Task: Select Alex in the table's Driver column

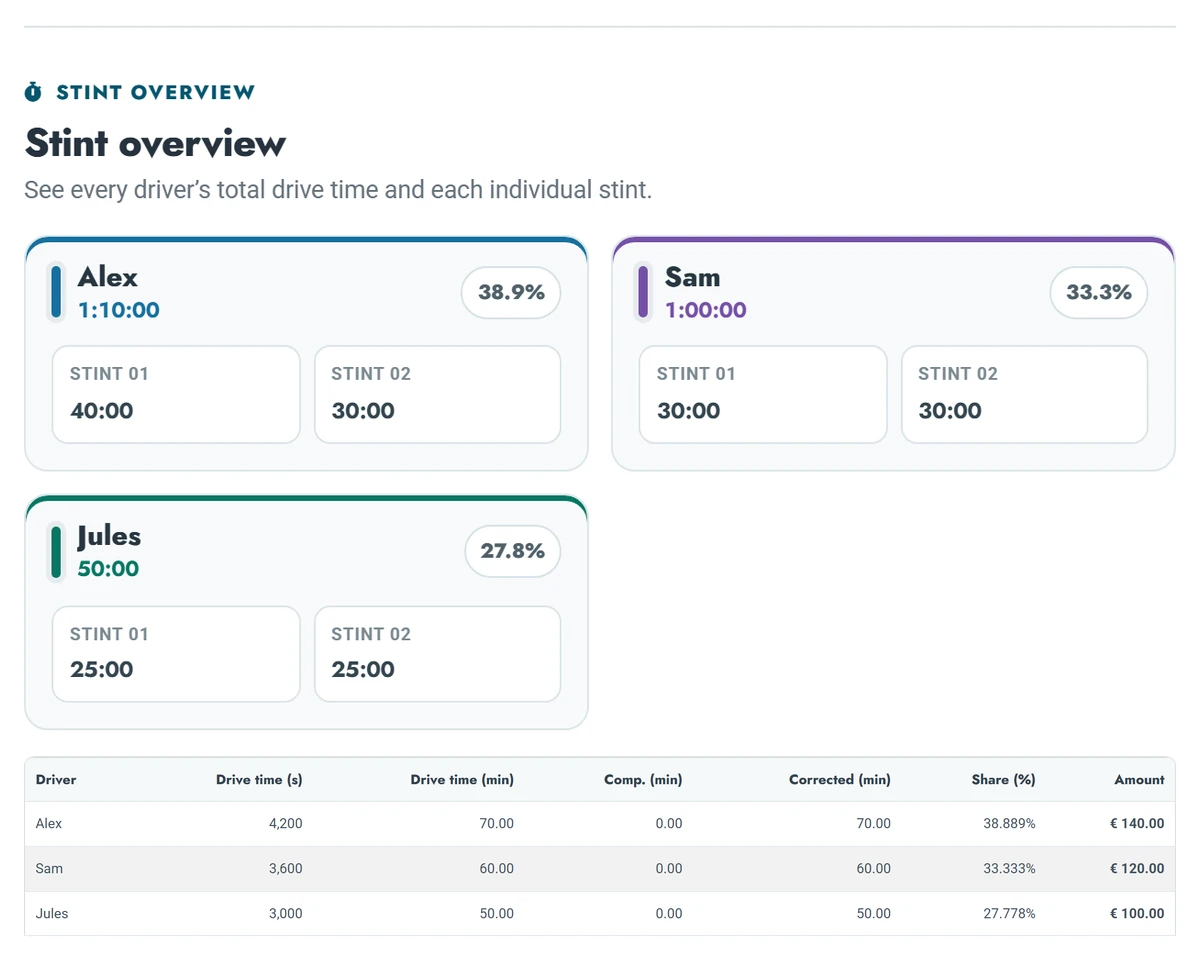Action: [x=49, y=824]
